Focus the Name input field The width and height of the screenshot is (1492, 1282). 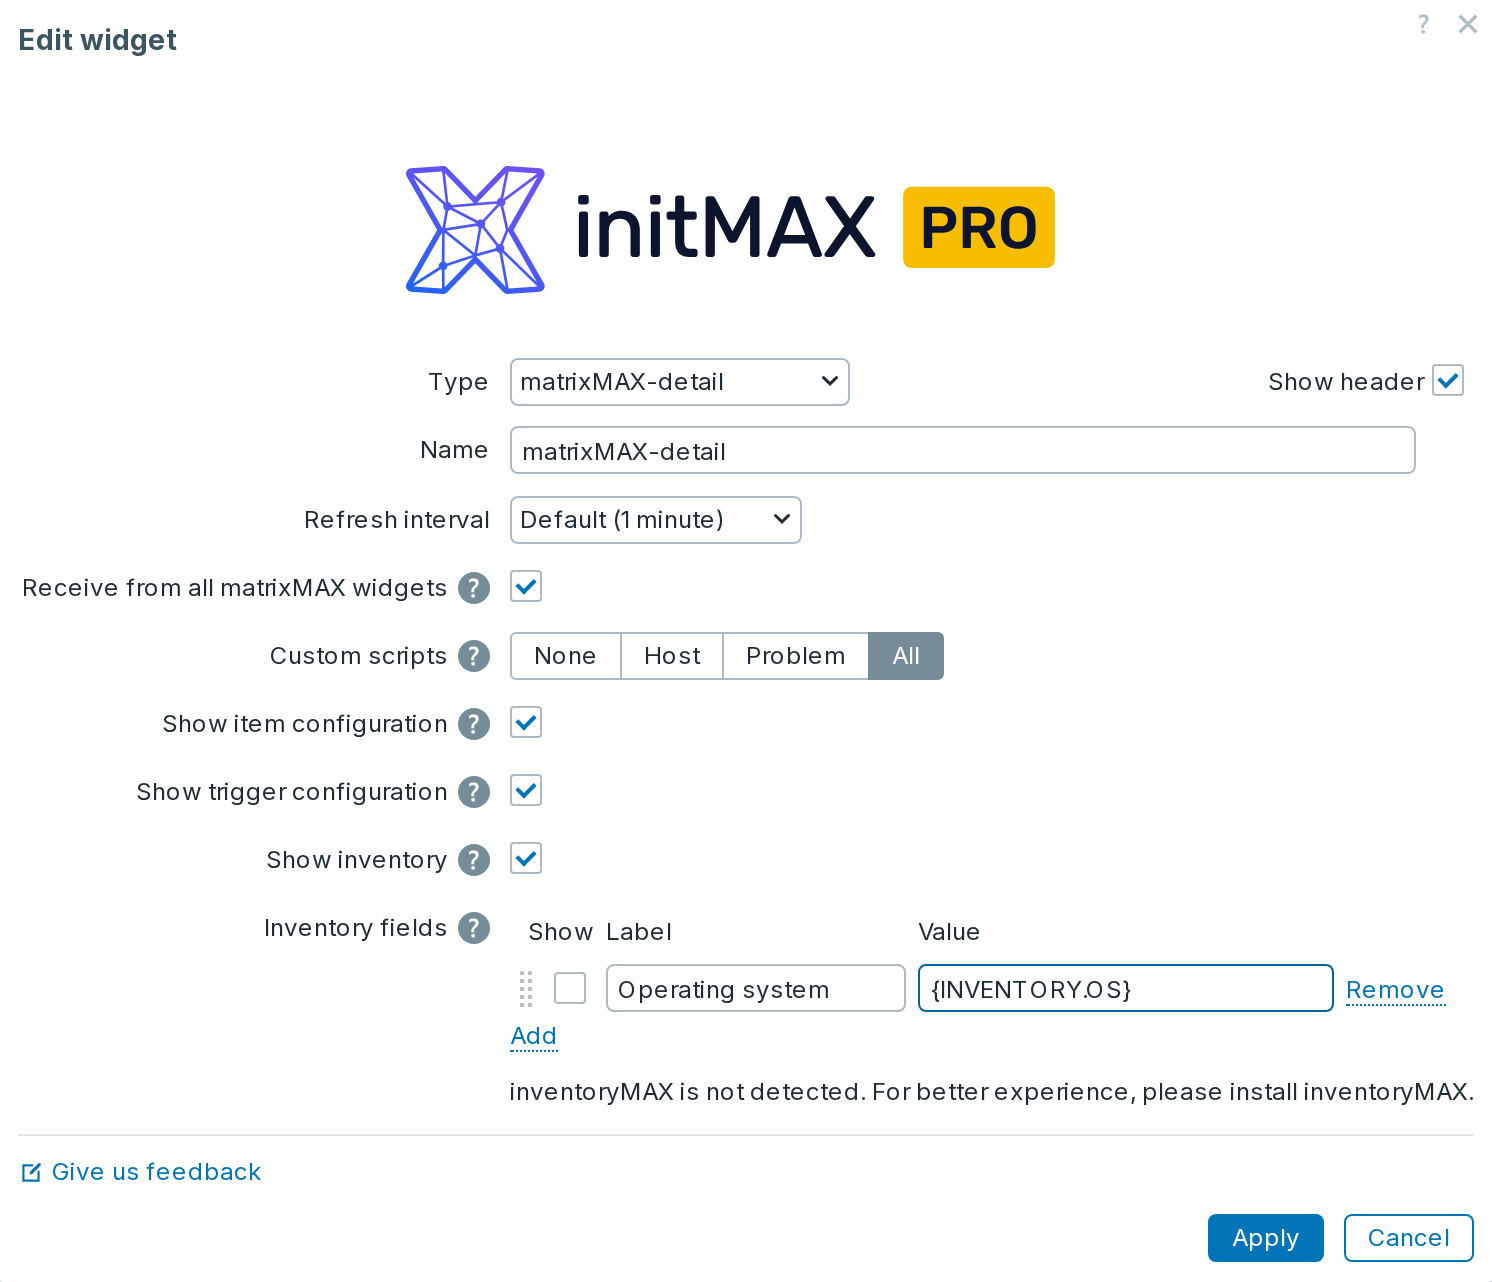[963, 450]
